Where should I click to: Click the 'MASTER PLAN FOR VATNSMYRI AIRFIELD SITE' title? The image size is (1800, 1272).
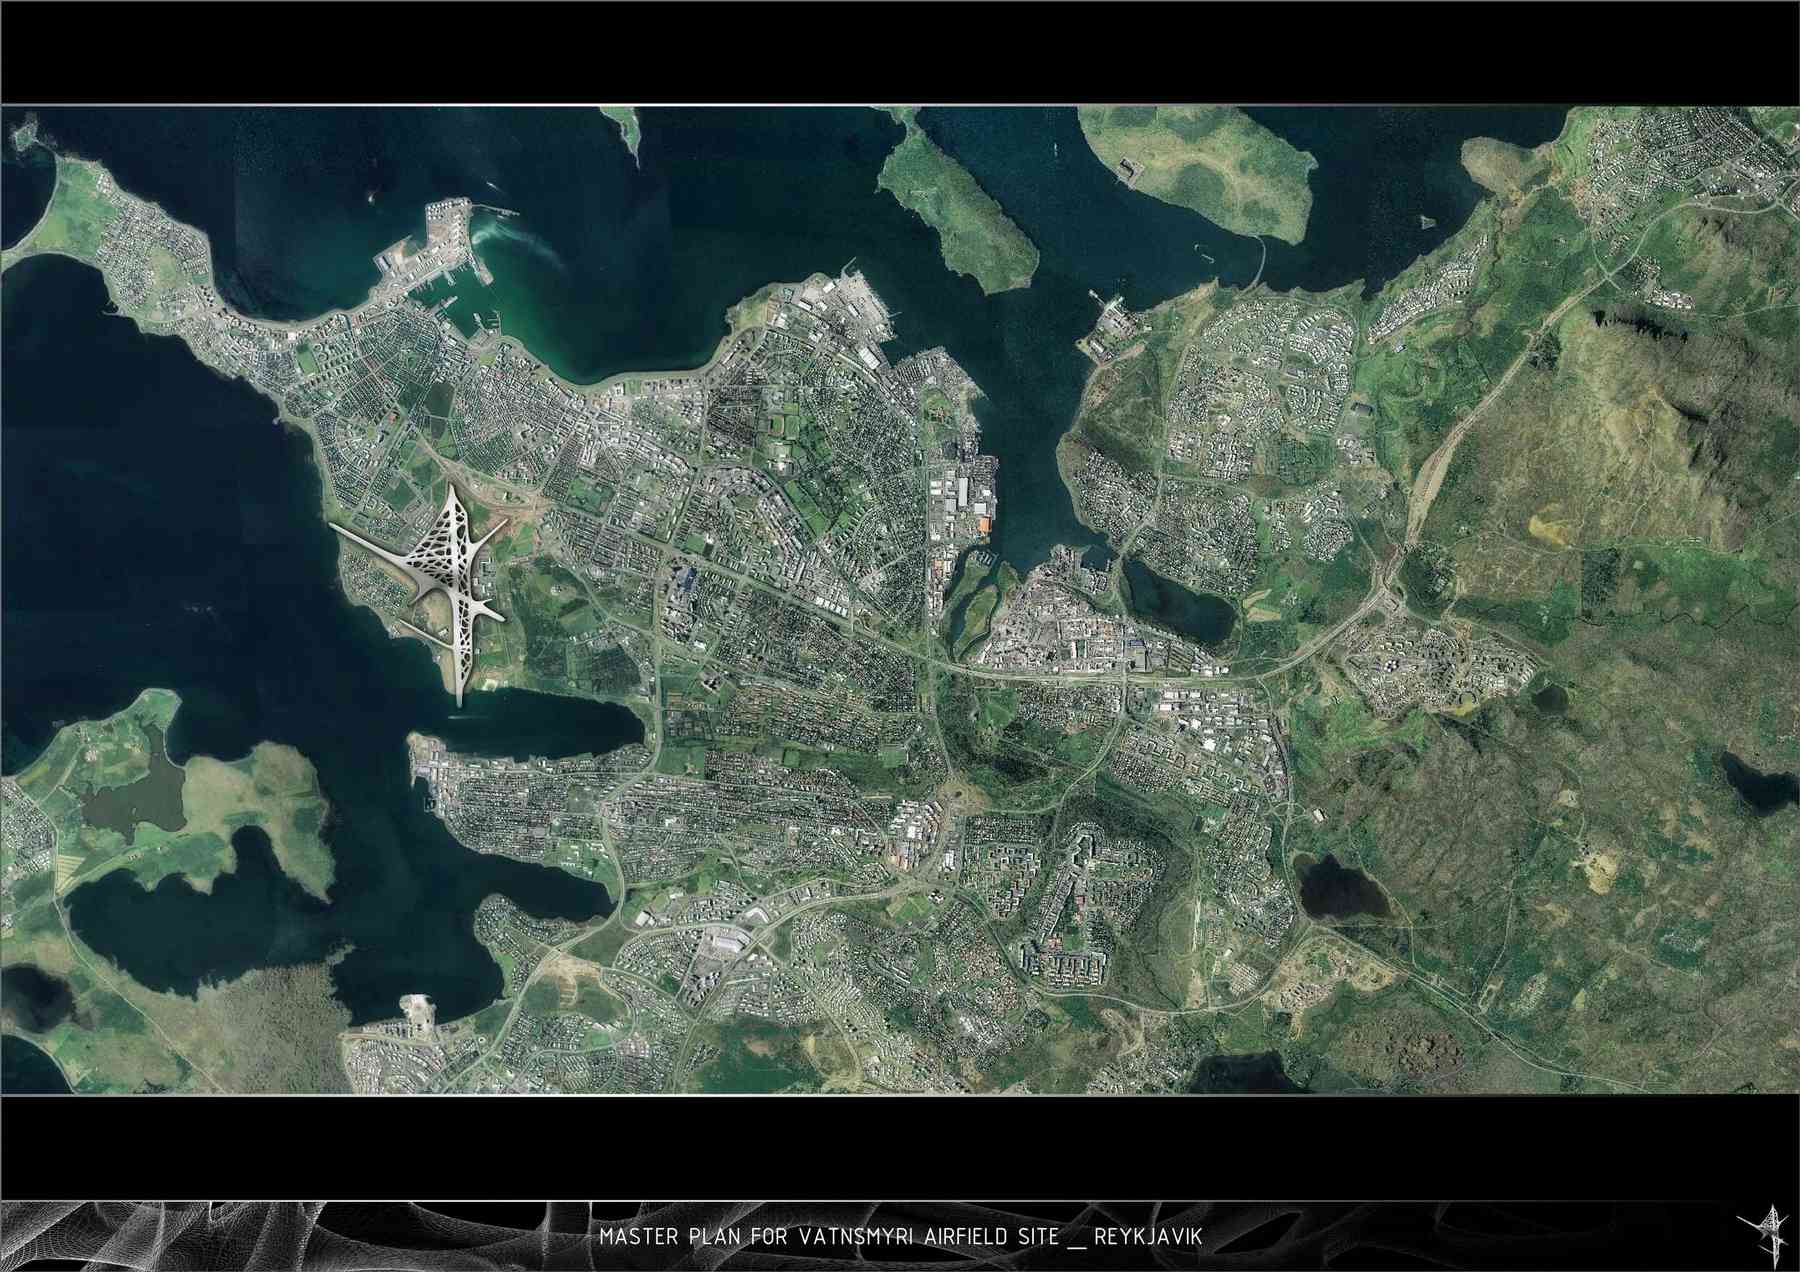[827, 1238]
